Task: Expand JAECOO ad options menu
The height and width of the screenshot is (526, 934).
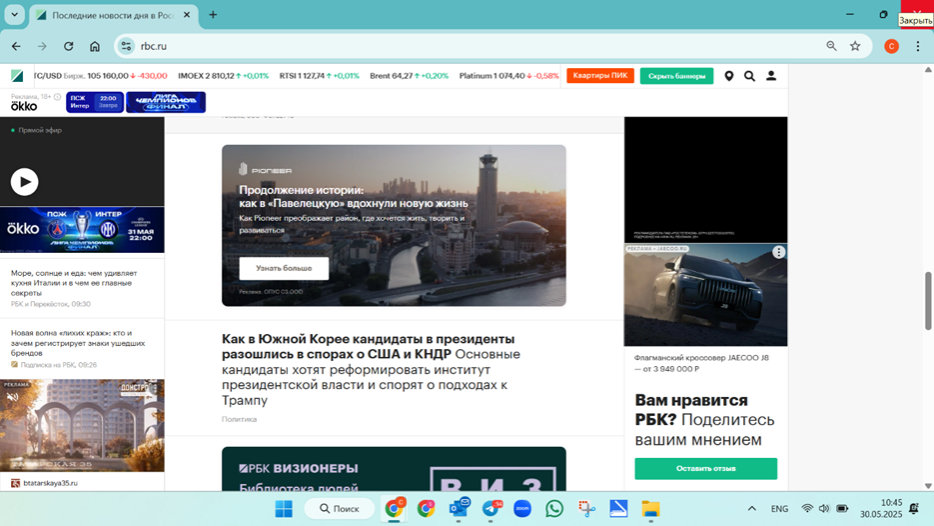Action: (778, 253)
